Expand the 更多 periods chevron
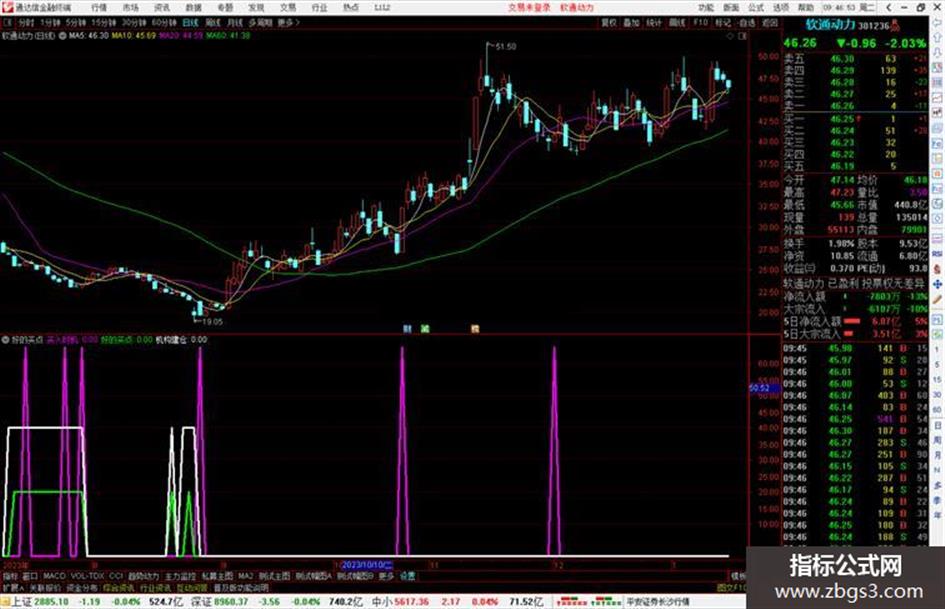This screenshot has height=609, width=945. [x=289, y=22]
